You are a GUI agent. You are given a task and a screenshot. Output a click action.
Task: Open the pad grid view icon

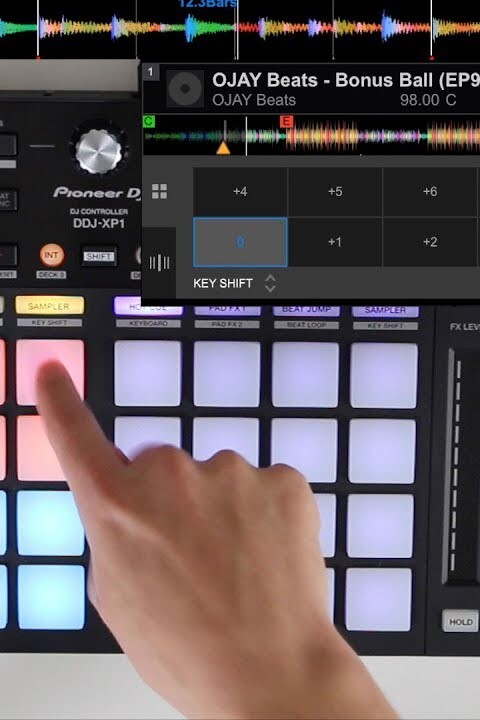click(x=159, y=191)
